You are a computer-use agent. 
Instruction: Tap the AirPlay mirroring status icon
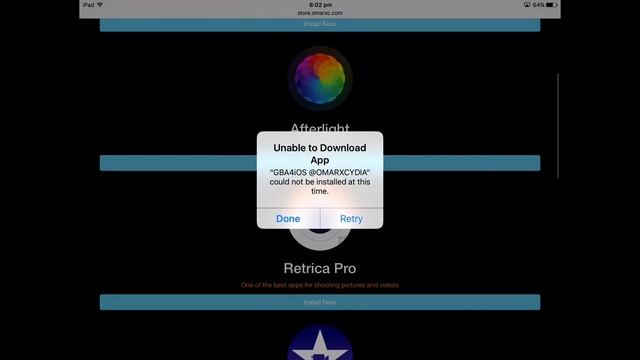pyautogui.click(x=527, y=5)
